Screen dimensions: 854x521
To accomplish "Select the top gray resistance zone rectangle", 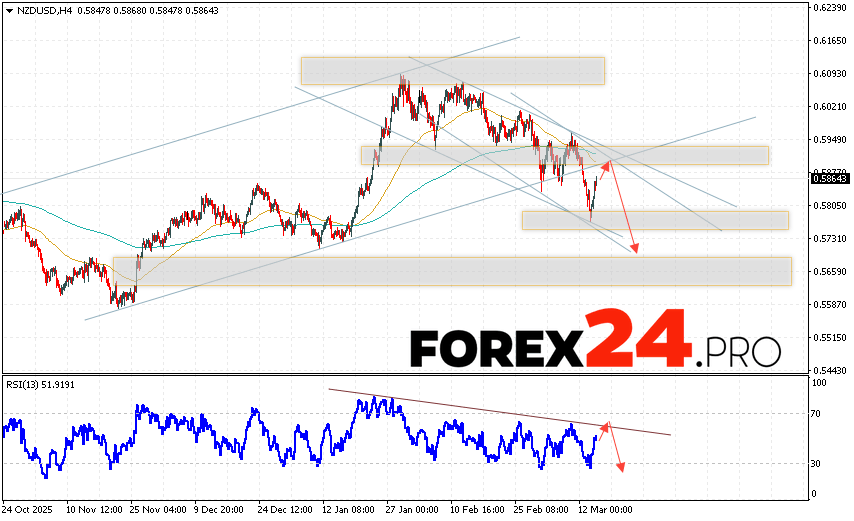I will click(x=452, y=70).
